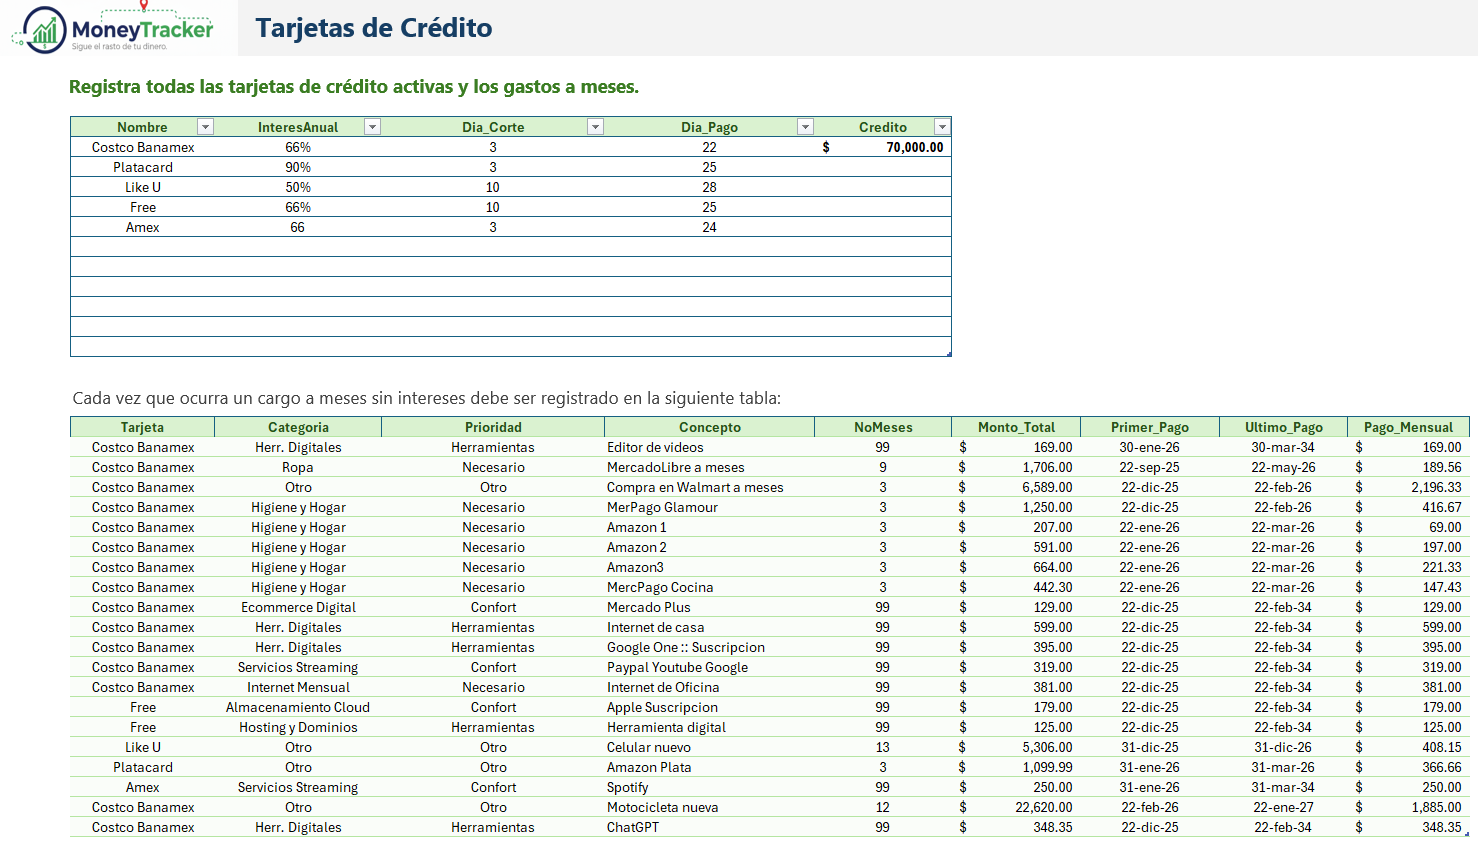This screenshot has height=849, width=1478.
Task: Select the Spotify concept cell
Action: click(x=627, y=787)
